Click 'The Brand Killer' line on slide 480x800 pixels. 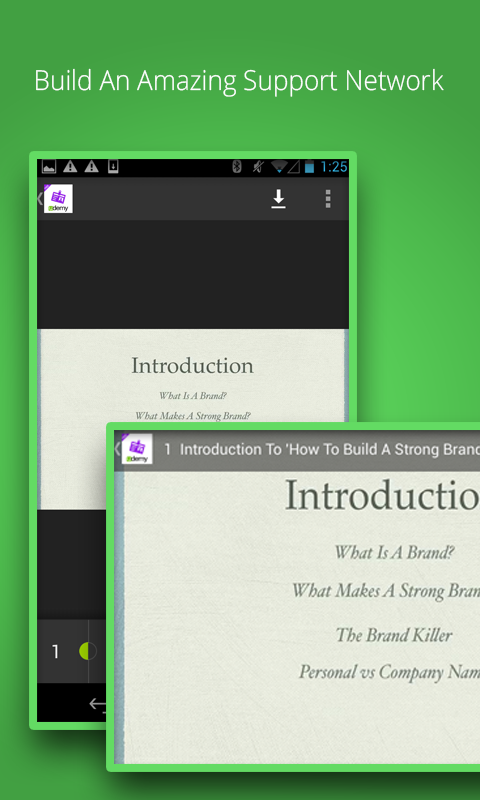point(394,635)
